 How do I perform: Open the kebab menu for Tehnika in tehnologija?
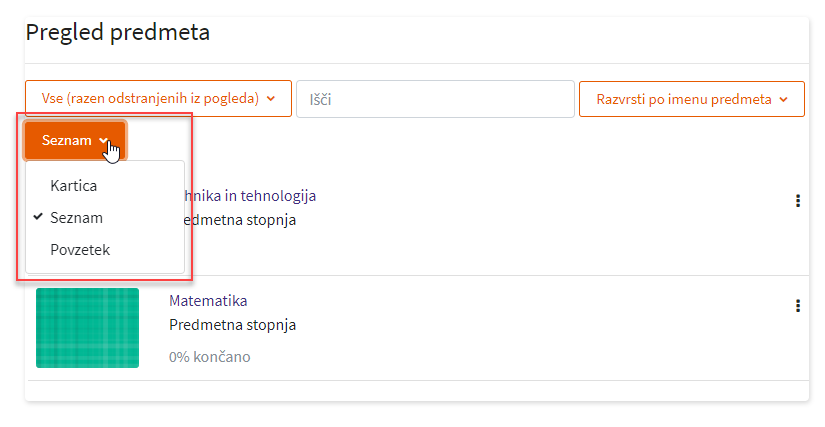point(797,201)
